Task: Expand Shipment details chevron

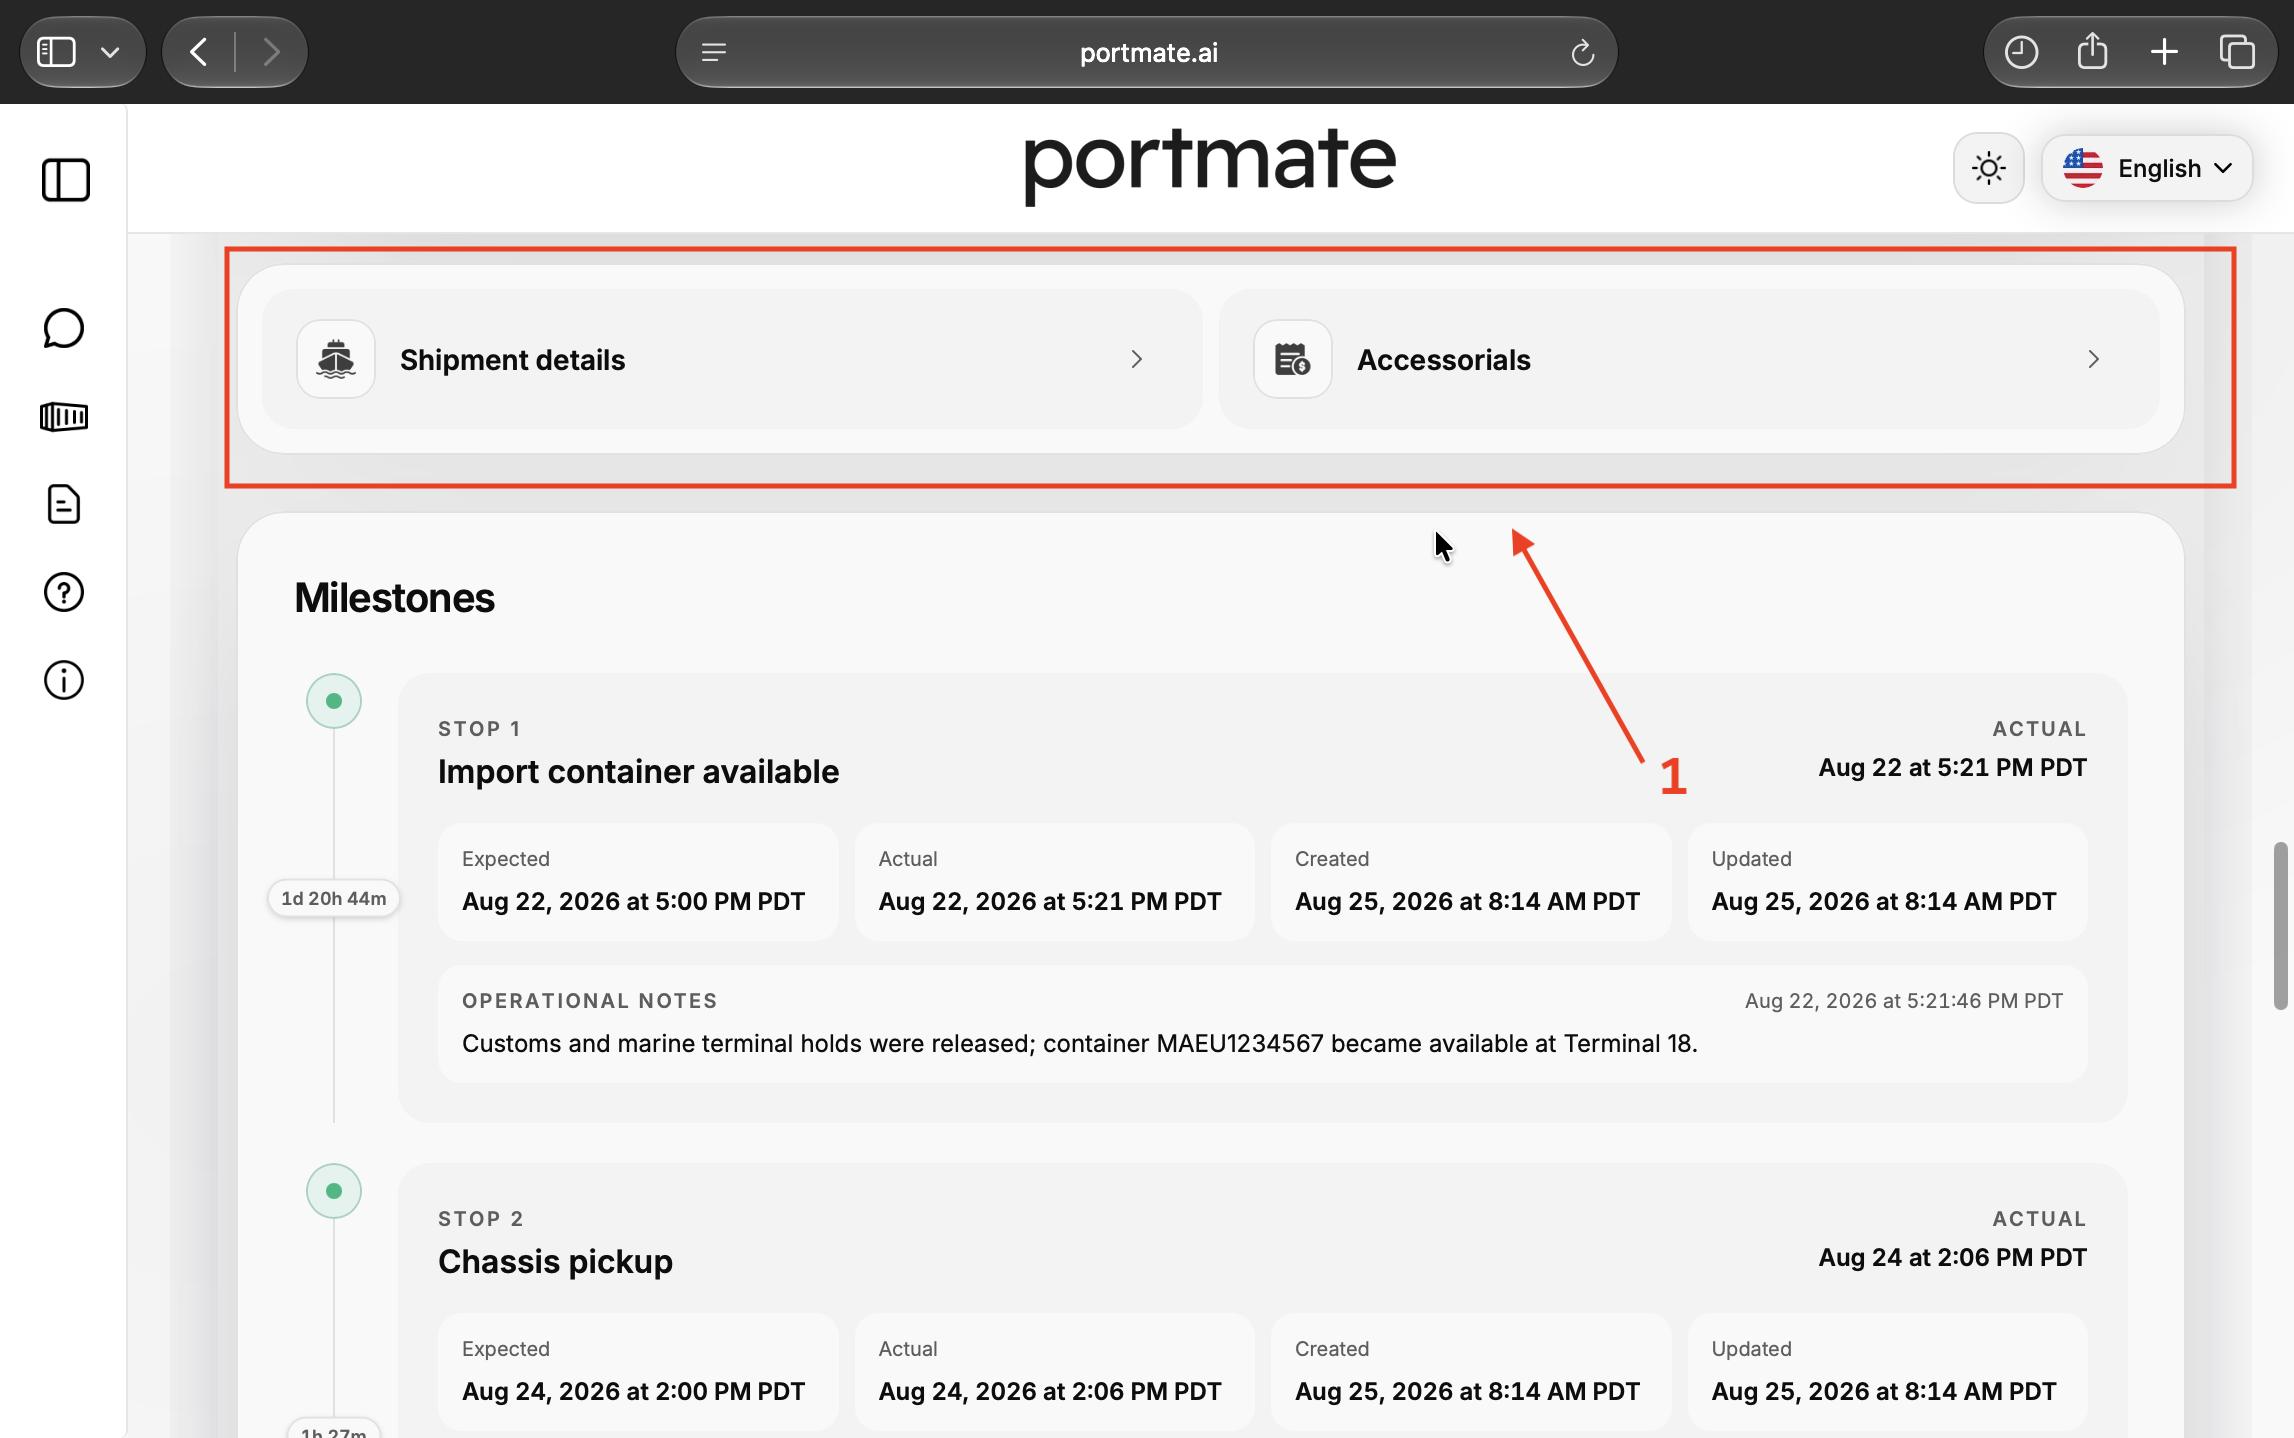Action: (1137, 359)
